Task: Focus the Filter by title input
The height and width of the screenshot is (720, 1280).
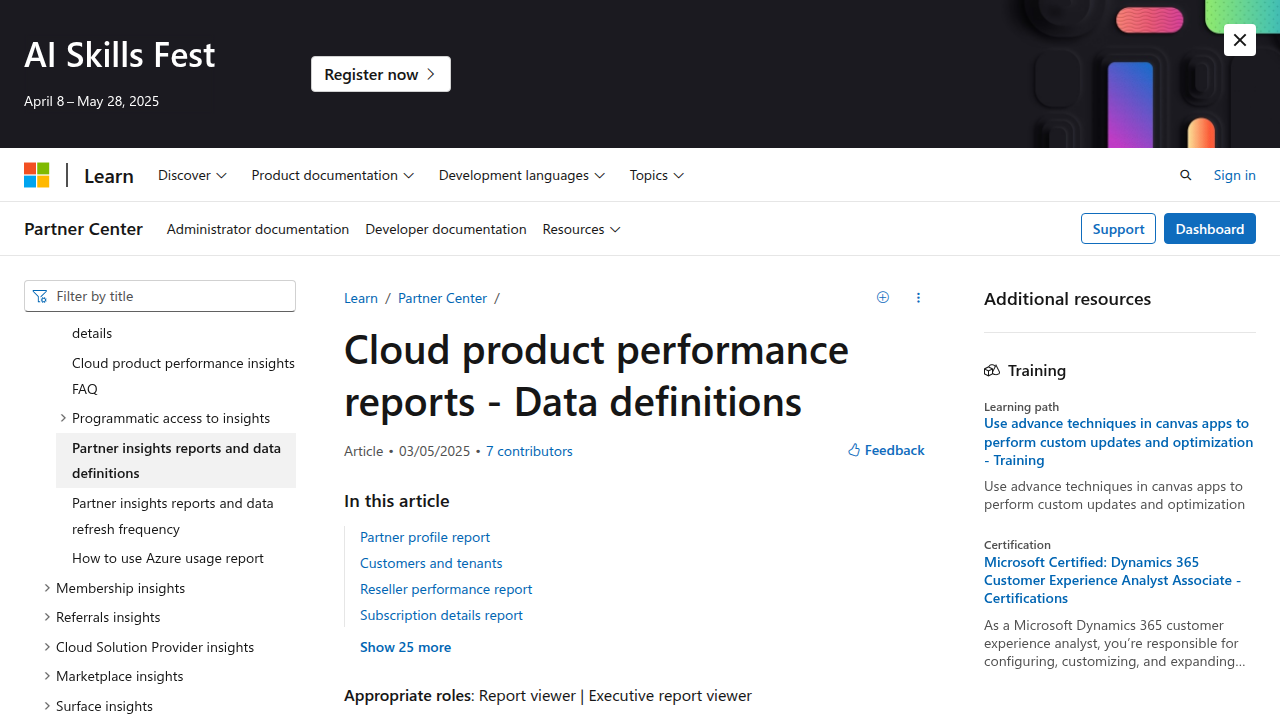Action: pos(160,296)
